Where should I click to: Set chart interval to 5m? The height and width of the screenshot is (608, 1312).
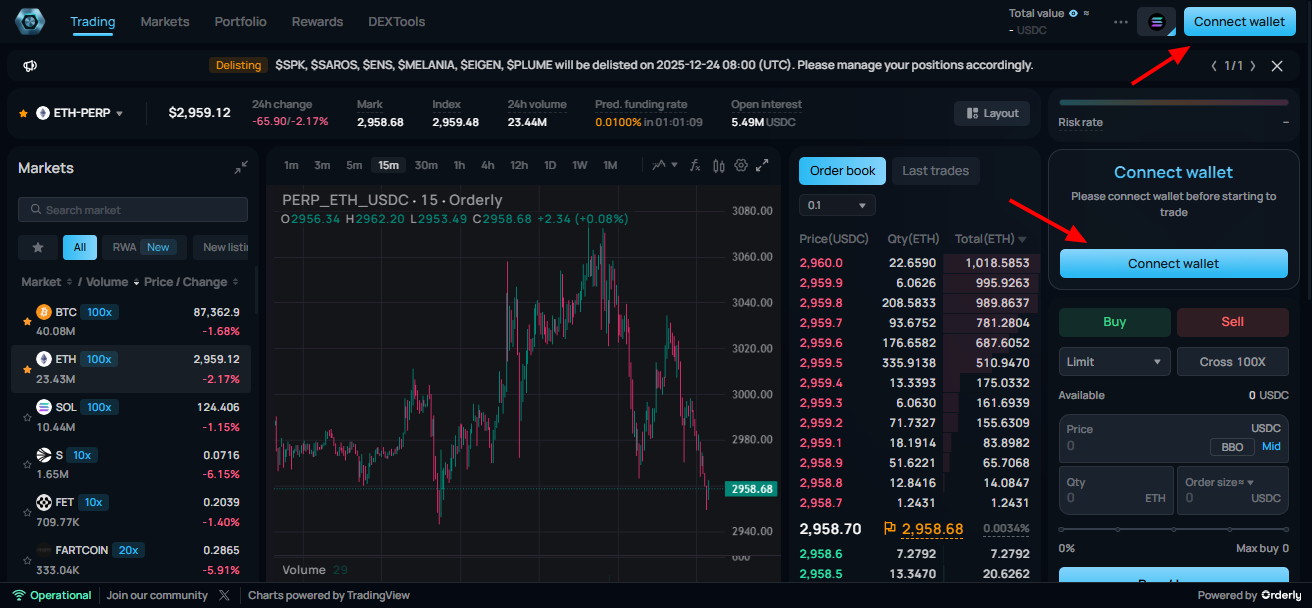click(354, 165)
